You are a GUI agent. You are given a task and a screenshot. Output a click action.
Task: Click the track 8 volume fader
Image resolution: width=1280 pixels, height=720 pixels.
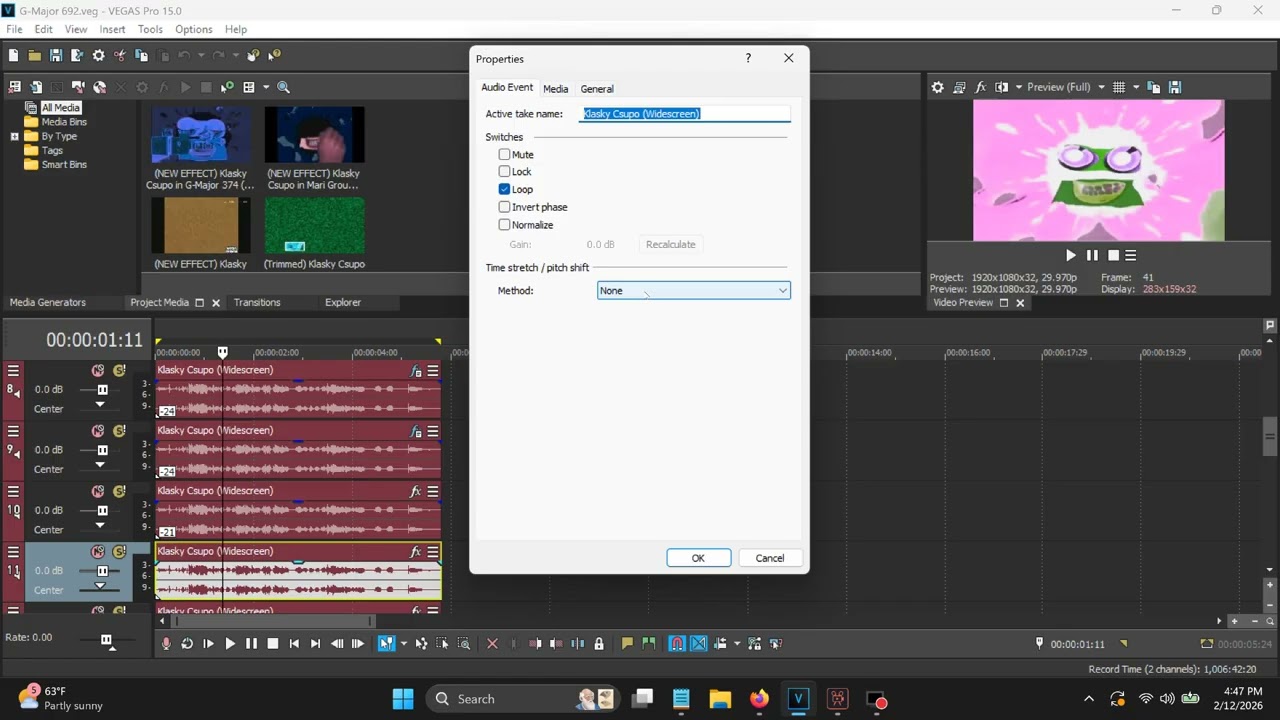(102, 390)
